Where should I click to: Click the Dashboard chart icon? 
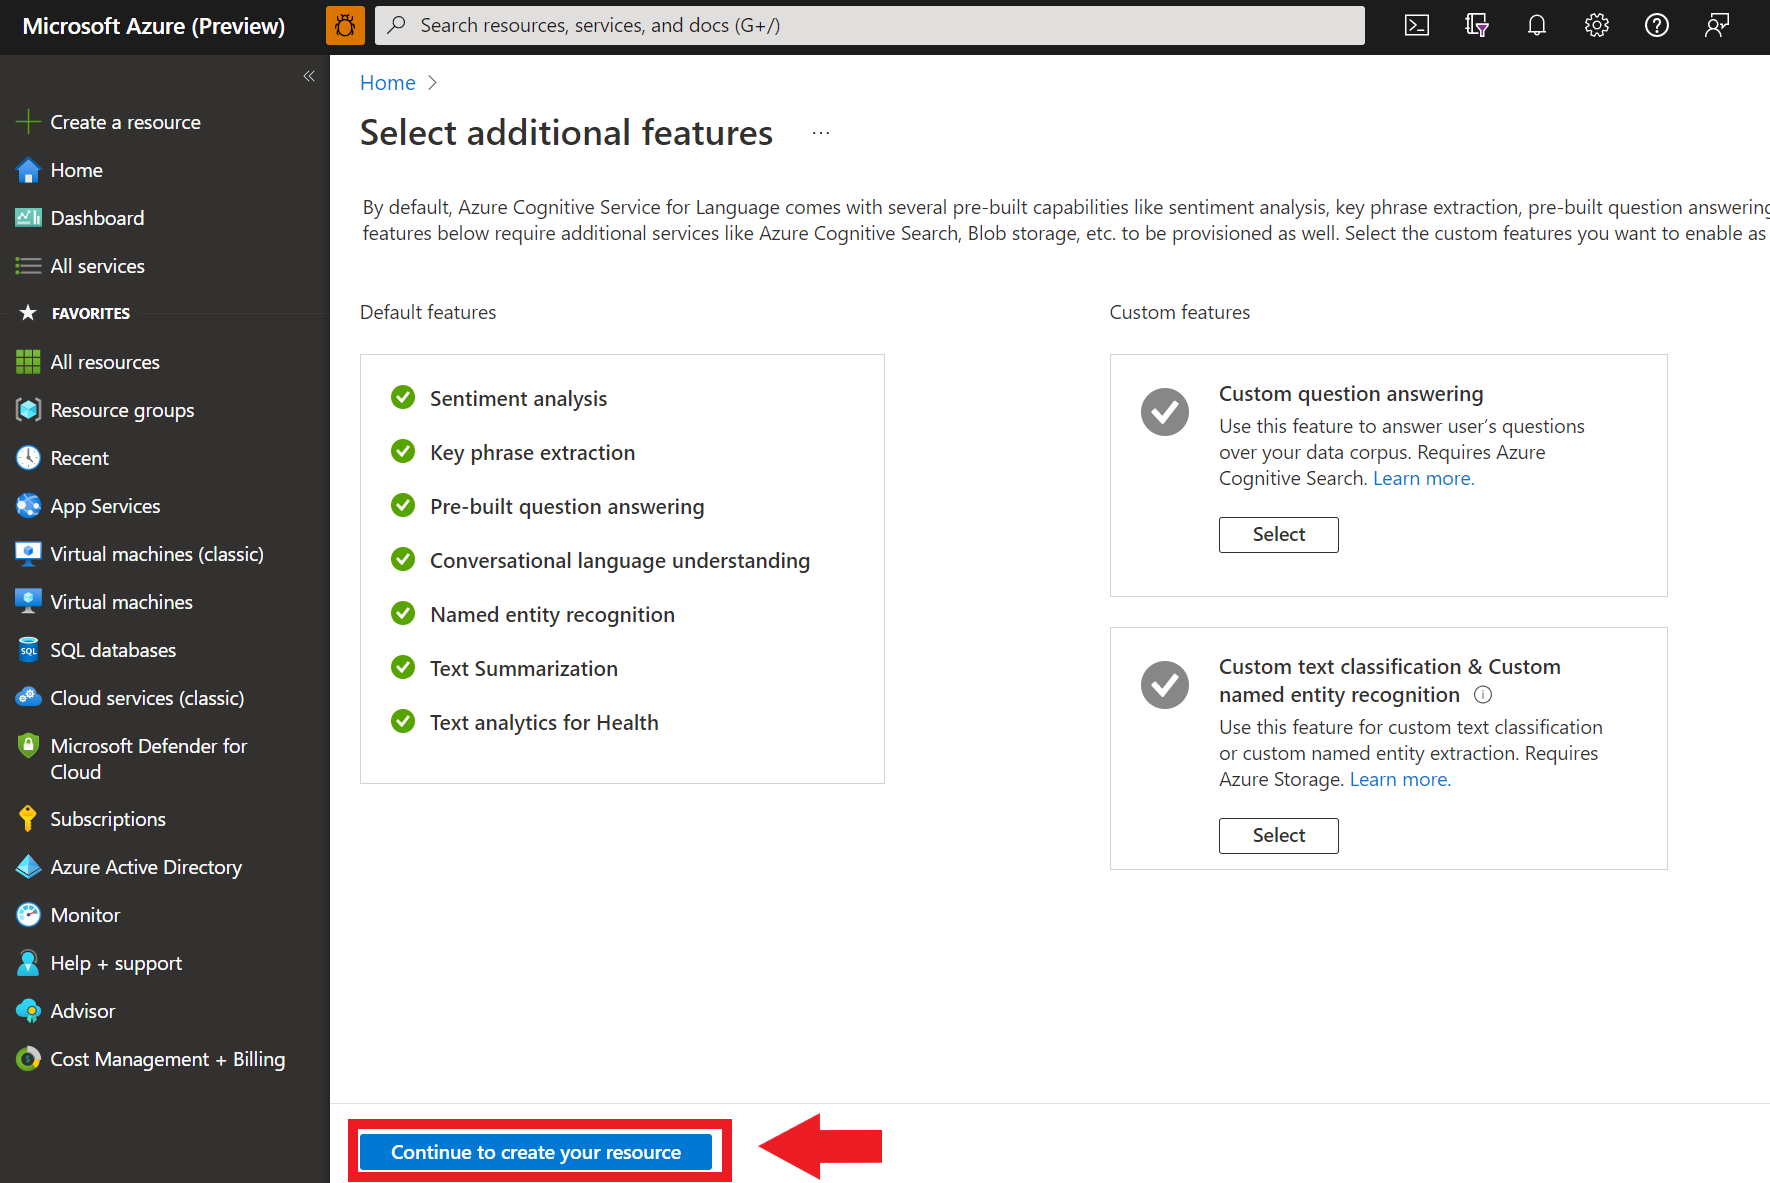pos(28,218)
